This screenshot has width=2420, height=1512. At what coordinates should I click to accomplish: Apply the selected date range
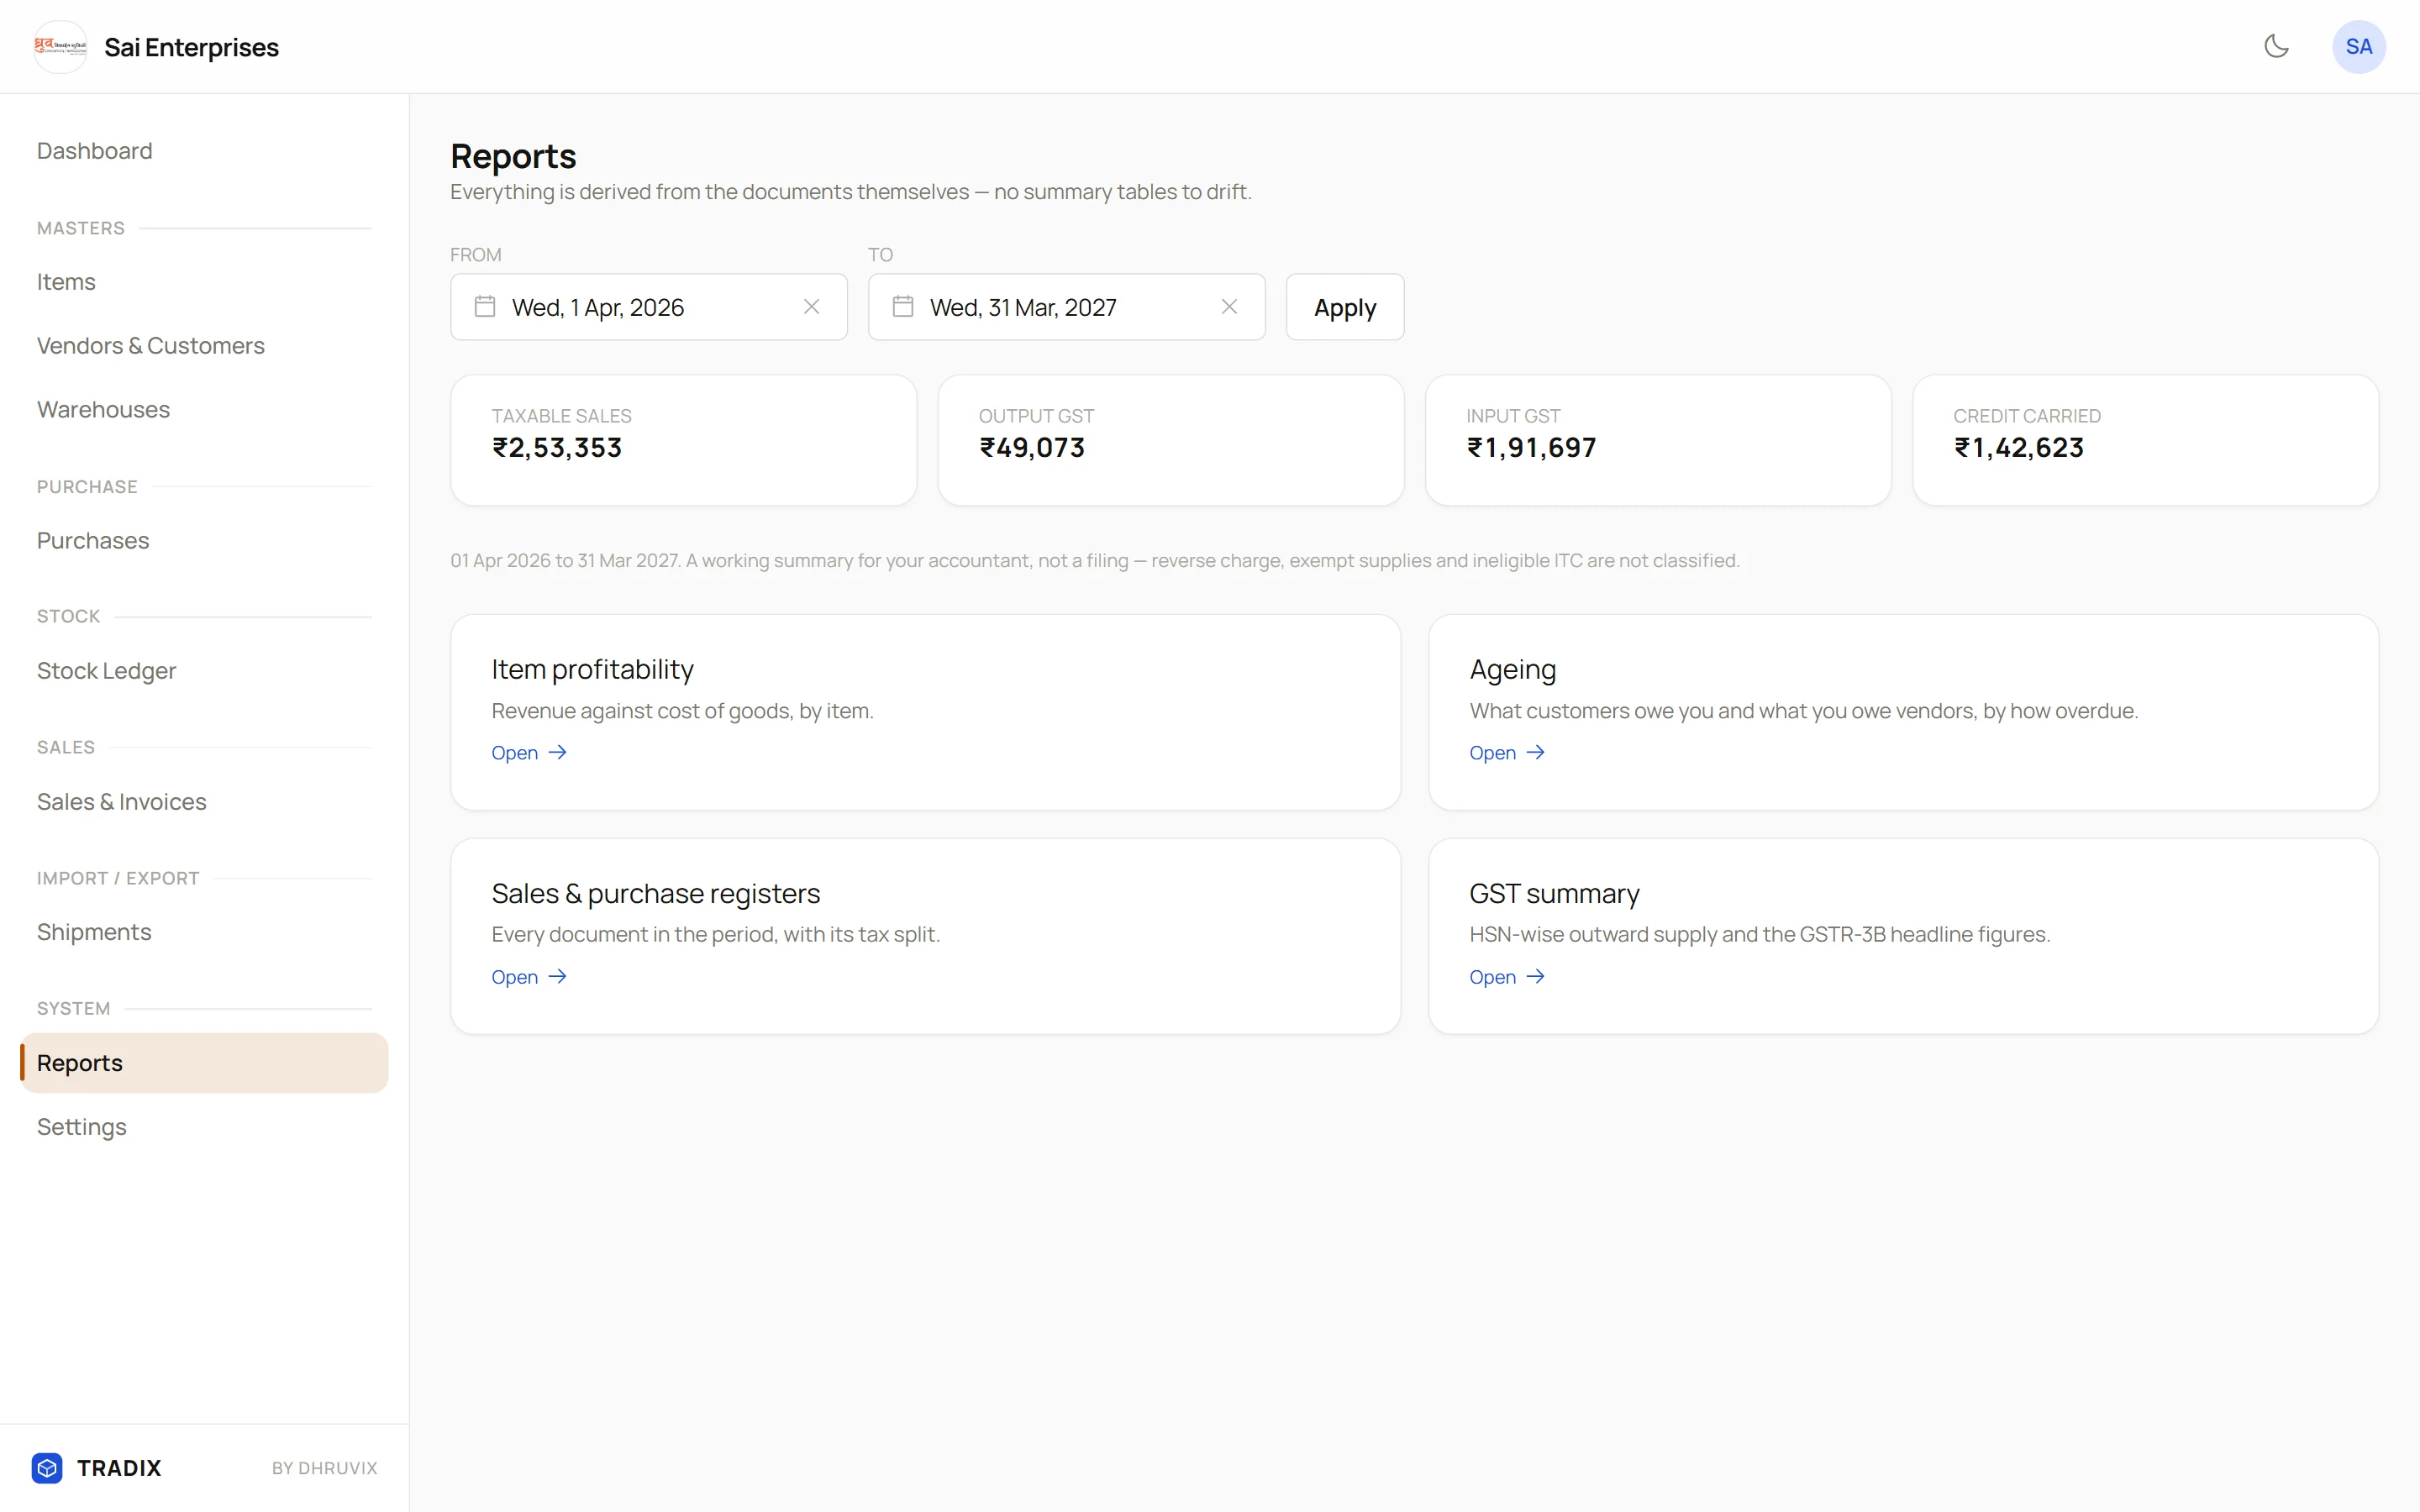point(1344,307)
